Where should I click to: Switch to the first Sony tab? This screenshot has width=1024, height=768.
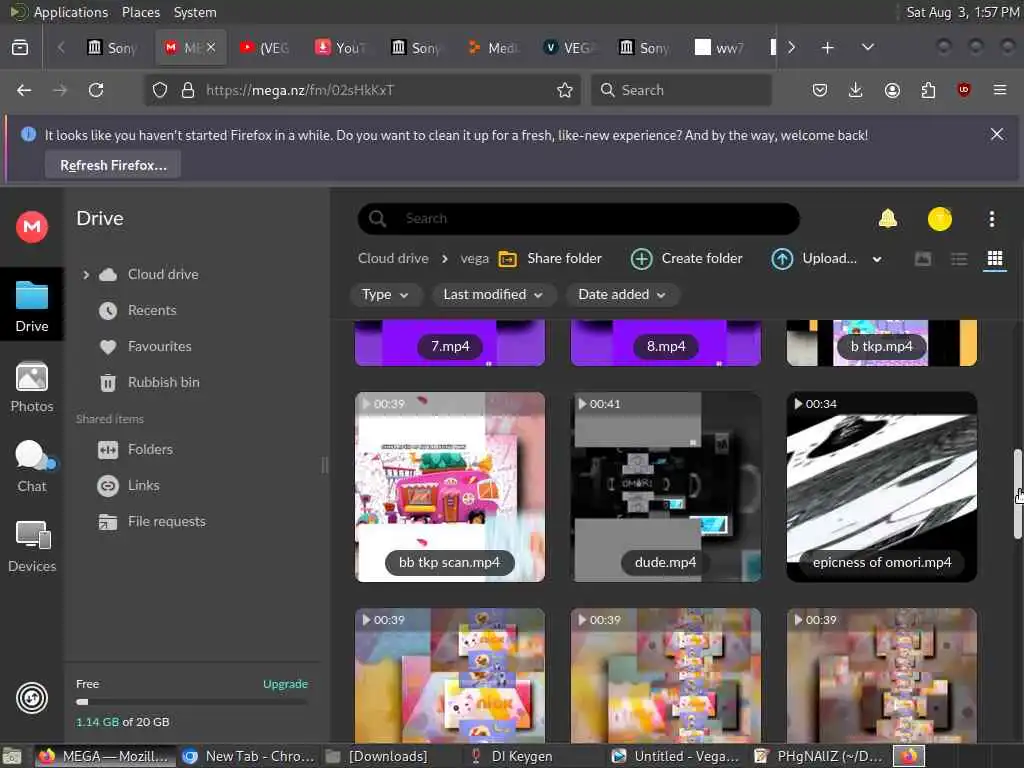[x=113, y=48]
